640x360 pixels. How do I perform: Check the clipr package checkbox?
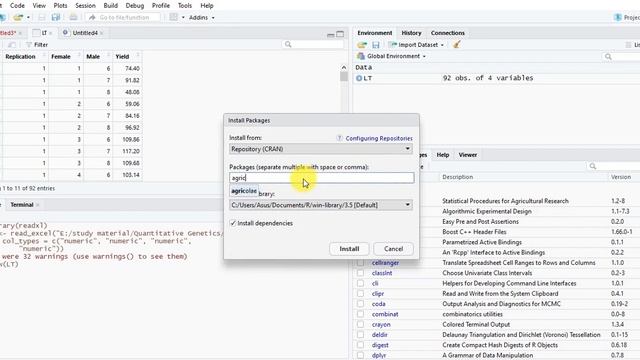click(x=360, y=293)
